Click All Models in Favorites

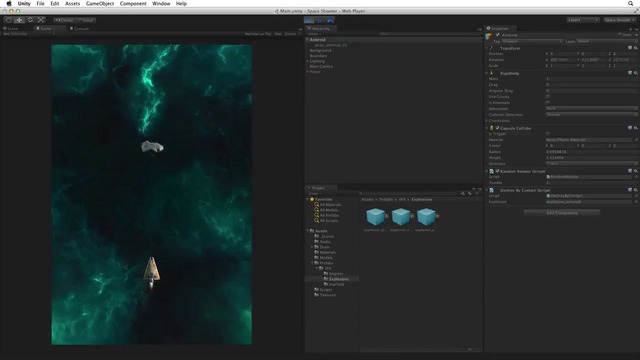(x=329, y=210)
